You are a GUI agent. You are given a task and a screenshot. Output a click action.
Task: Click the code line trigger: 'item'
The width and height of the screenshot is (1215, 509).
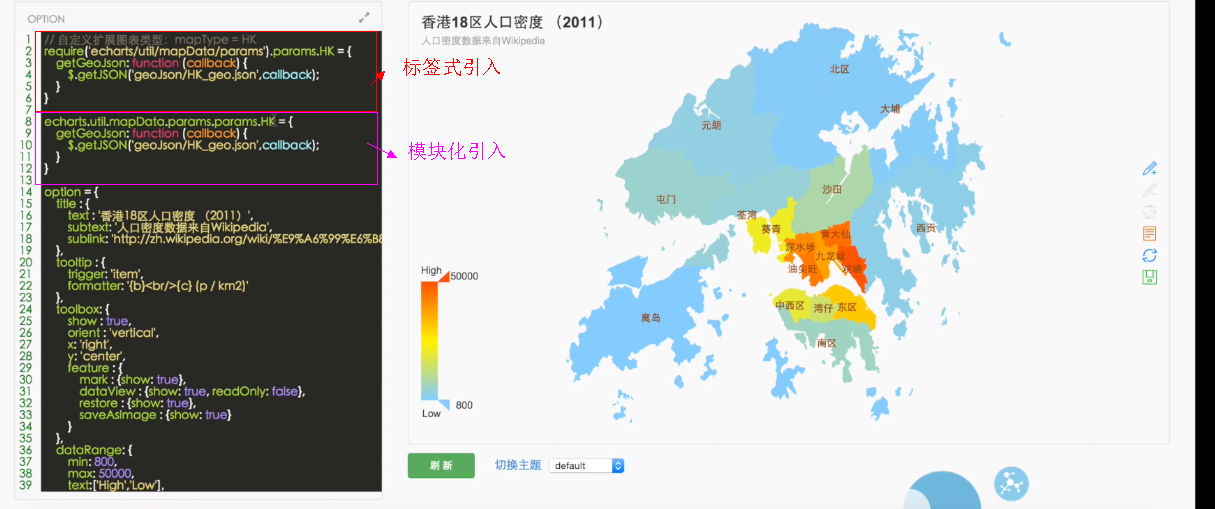click(x=105, y=274)
